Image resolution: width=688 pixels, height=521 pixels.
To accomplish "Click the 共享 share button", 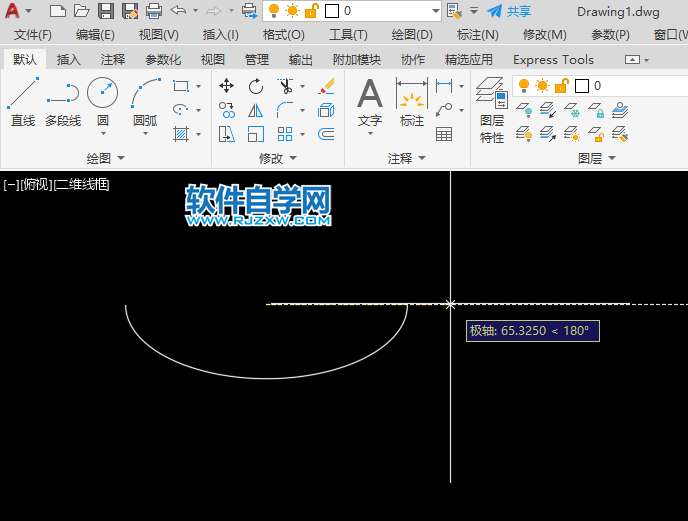I will pyautogui.click(x=509, y=11).
